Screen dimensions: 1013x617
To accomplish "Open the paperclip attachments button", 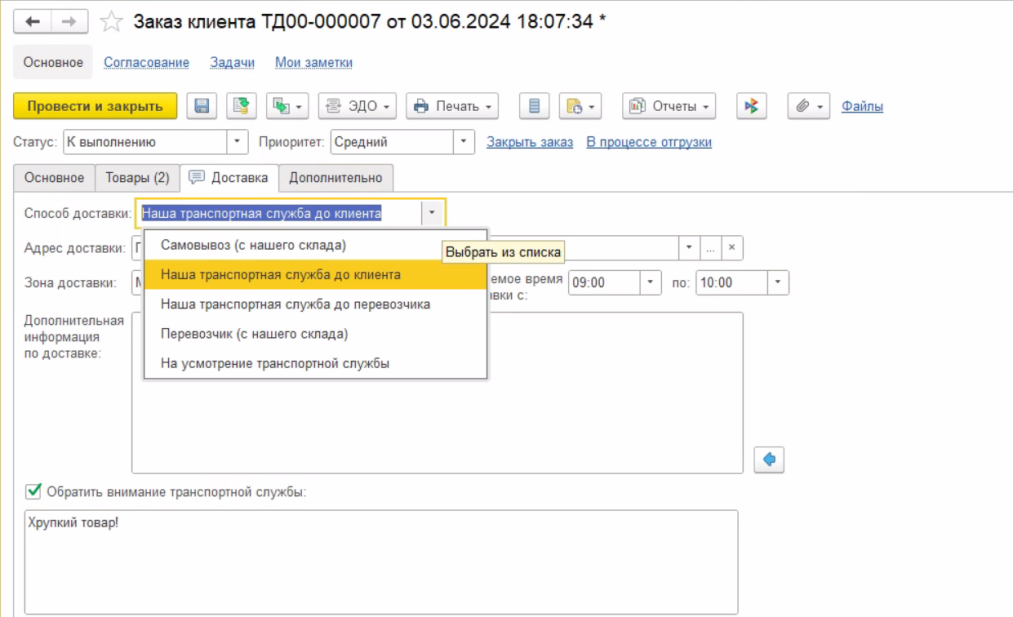I will point(808,106).
